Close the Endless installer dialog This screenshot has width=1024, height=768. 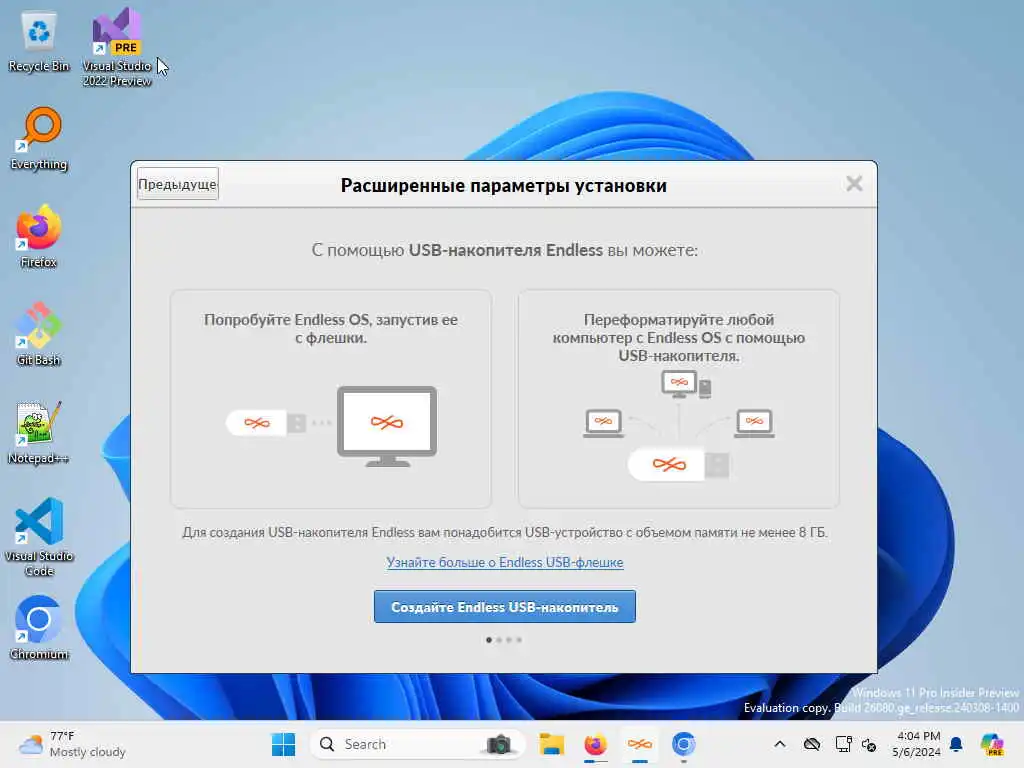tap(854, 184)
